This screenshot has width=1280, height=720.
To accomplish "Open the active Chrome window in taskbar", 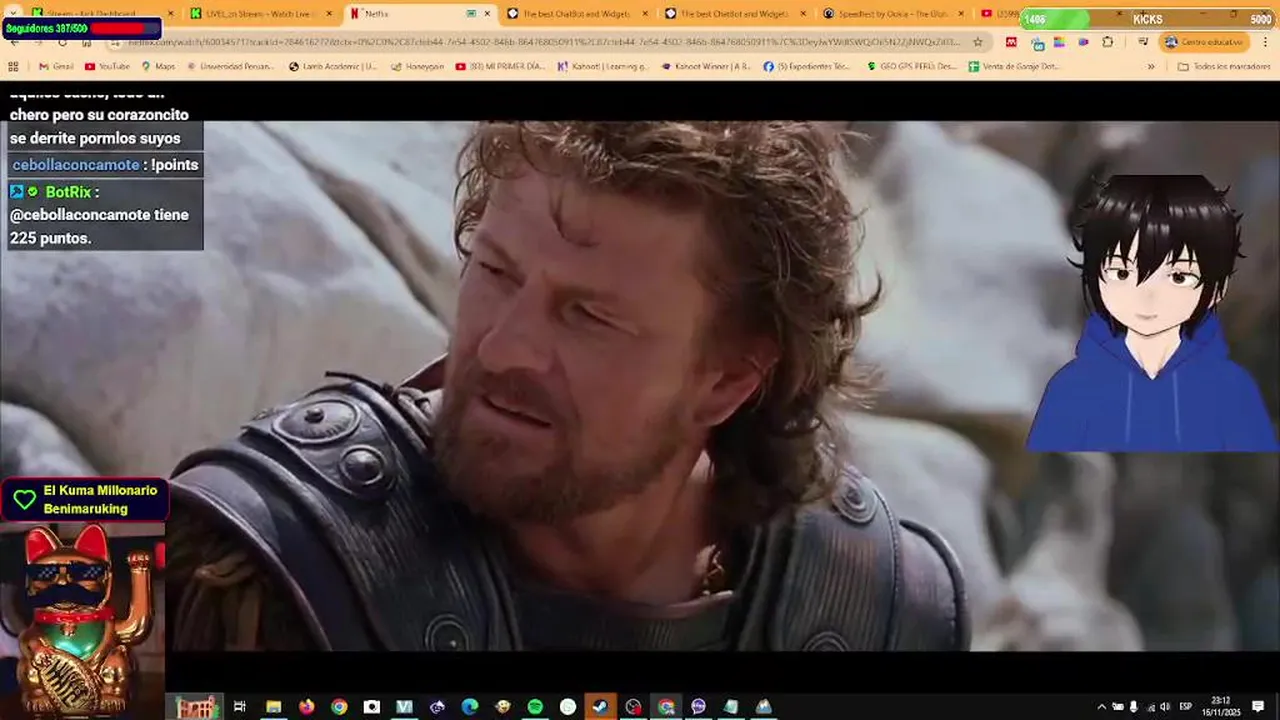I will (666, 707).
